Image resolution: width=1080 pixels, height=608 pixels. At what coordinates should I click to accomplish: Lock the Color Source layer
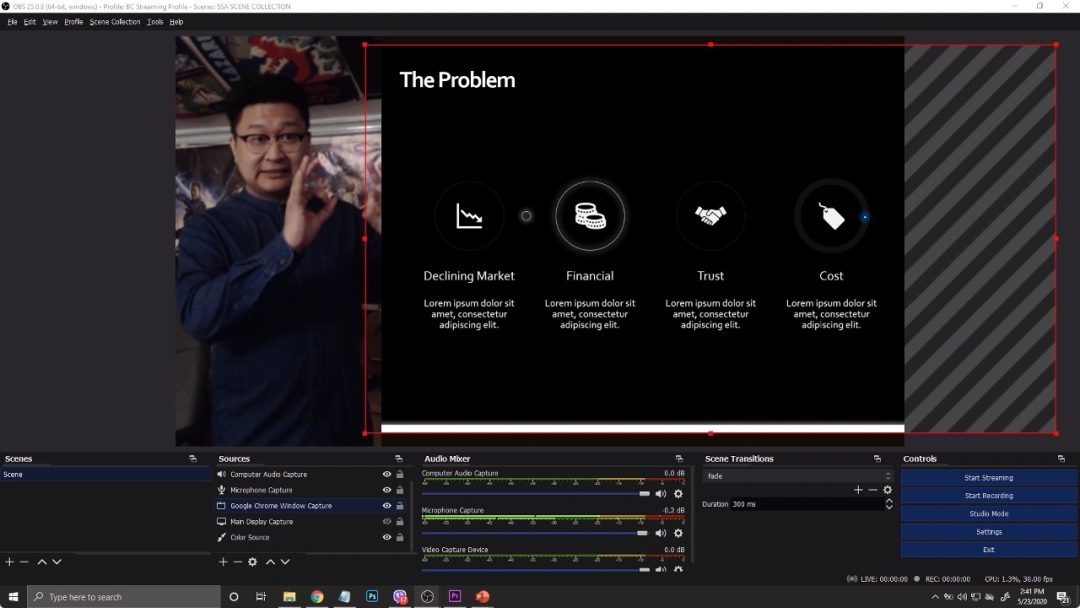pos(400,537)
